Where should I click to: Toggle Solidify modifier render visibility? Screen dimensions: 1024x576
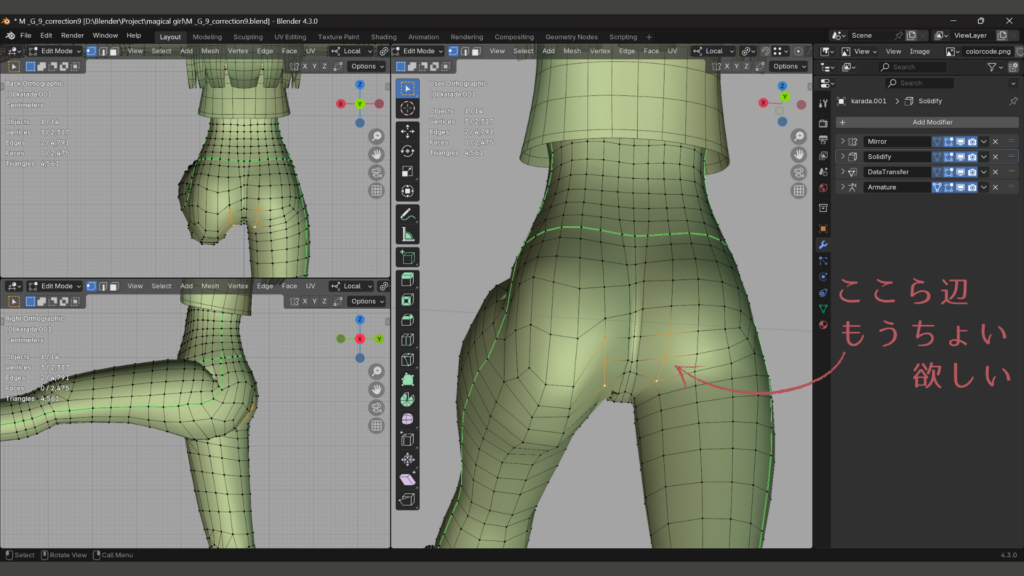(974, 157)
